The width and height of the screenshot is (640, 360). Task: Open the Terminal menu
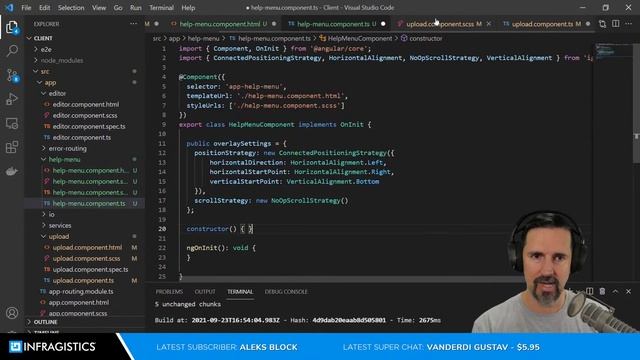[x=161, y=7]
